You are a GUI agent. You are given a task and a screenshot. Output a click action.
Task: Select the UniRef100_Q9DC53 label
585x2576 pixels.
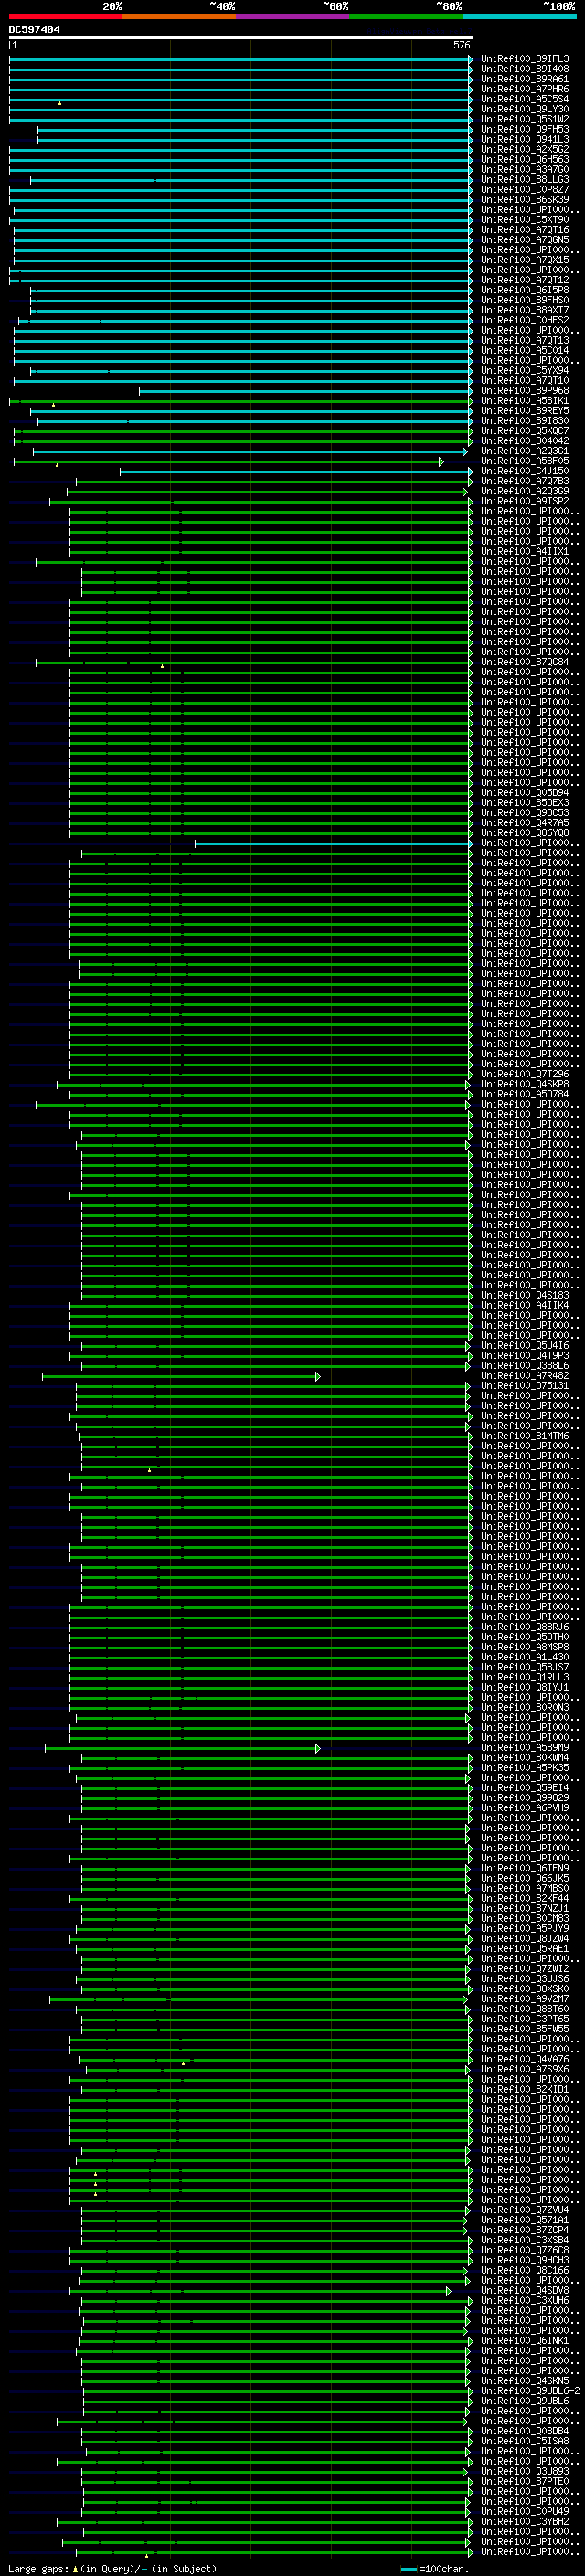pos(525,813)
